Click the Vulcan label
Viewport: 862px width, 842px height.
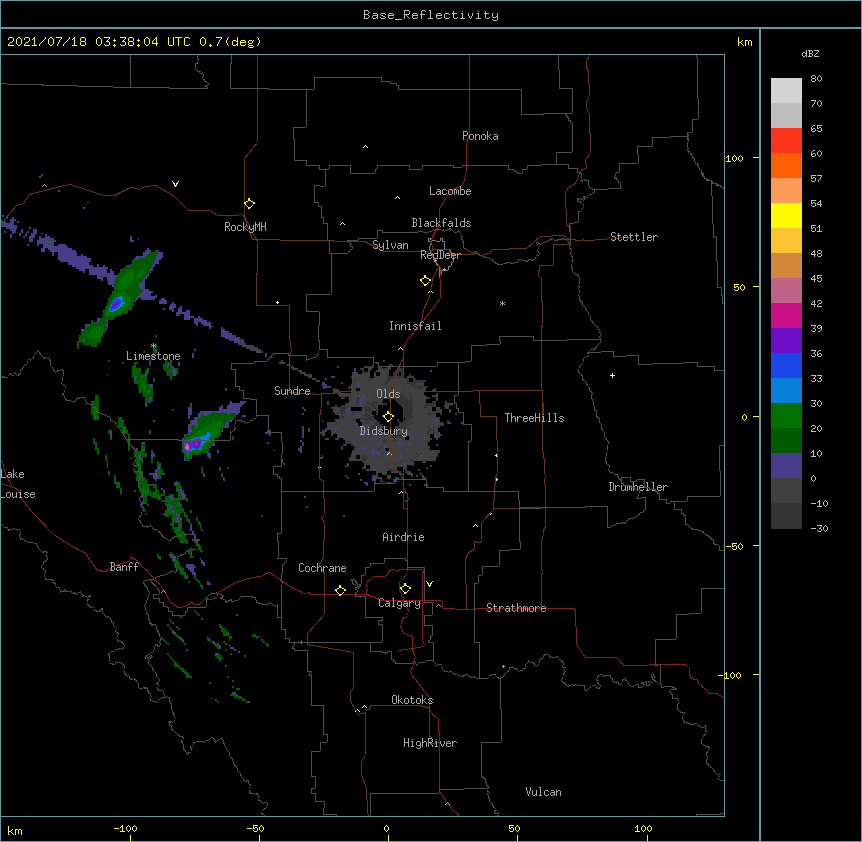point(543,792)
